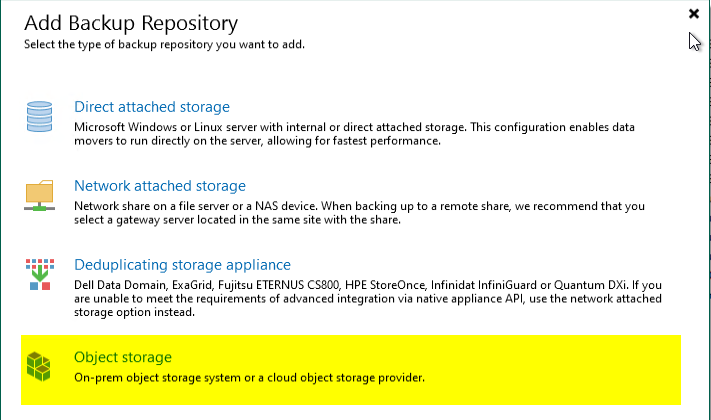The image size is (711, 420).
Task: Click the 'Dell Data Domain, ExaGrid' description line
Action: click(368, 285)
